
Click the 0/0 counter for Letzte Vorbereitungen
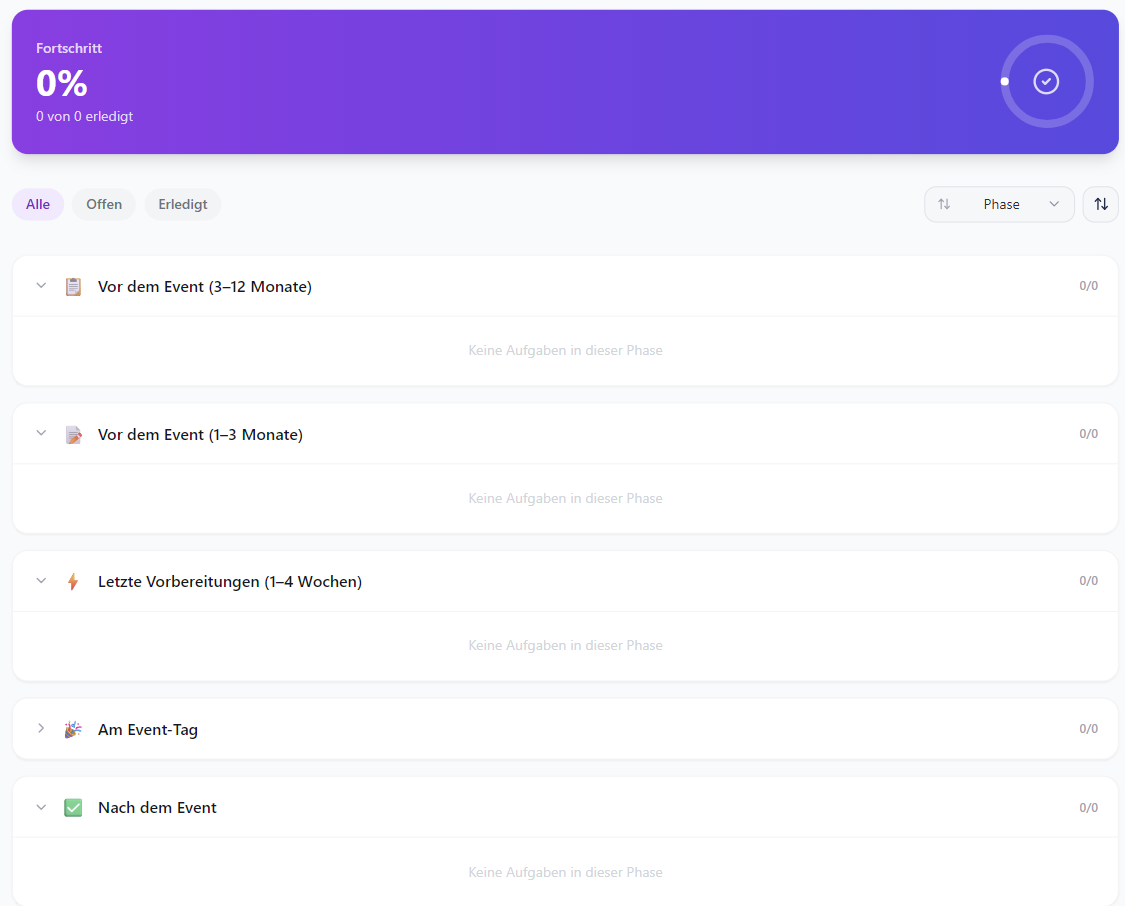point(1088,581)
